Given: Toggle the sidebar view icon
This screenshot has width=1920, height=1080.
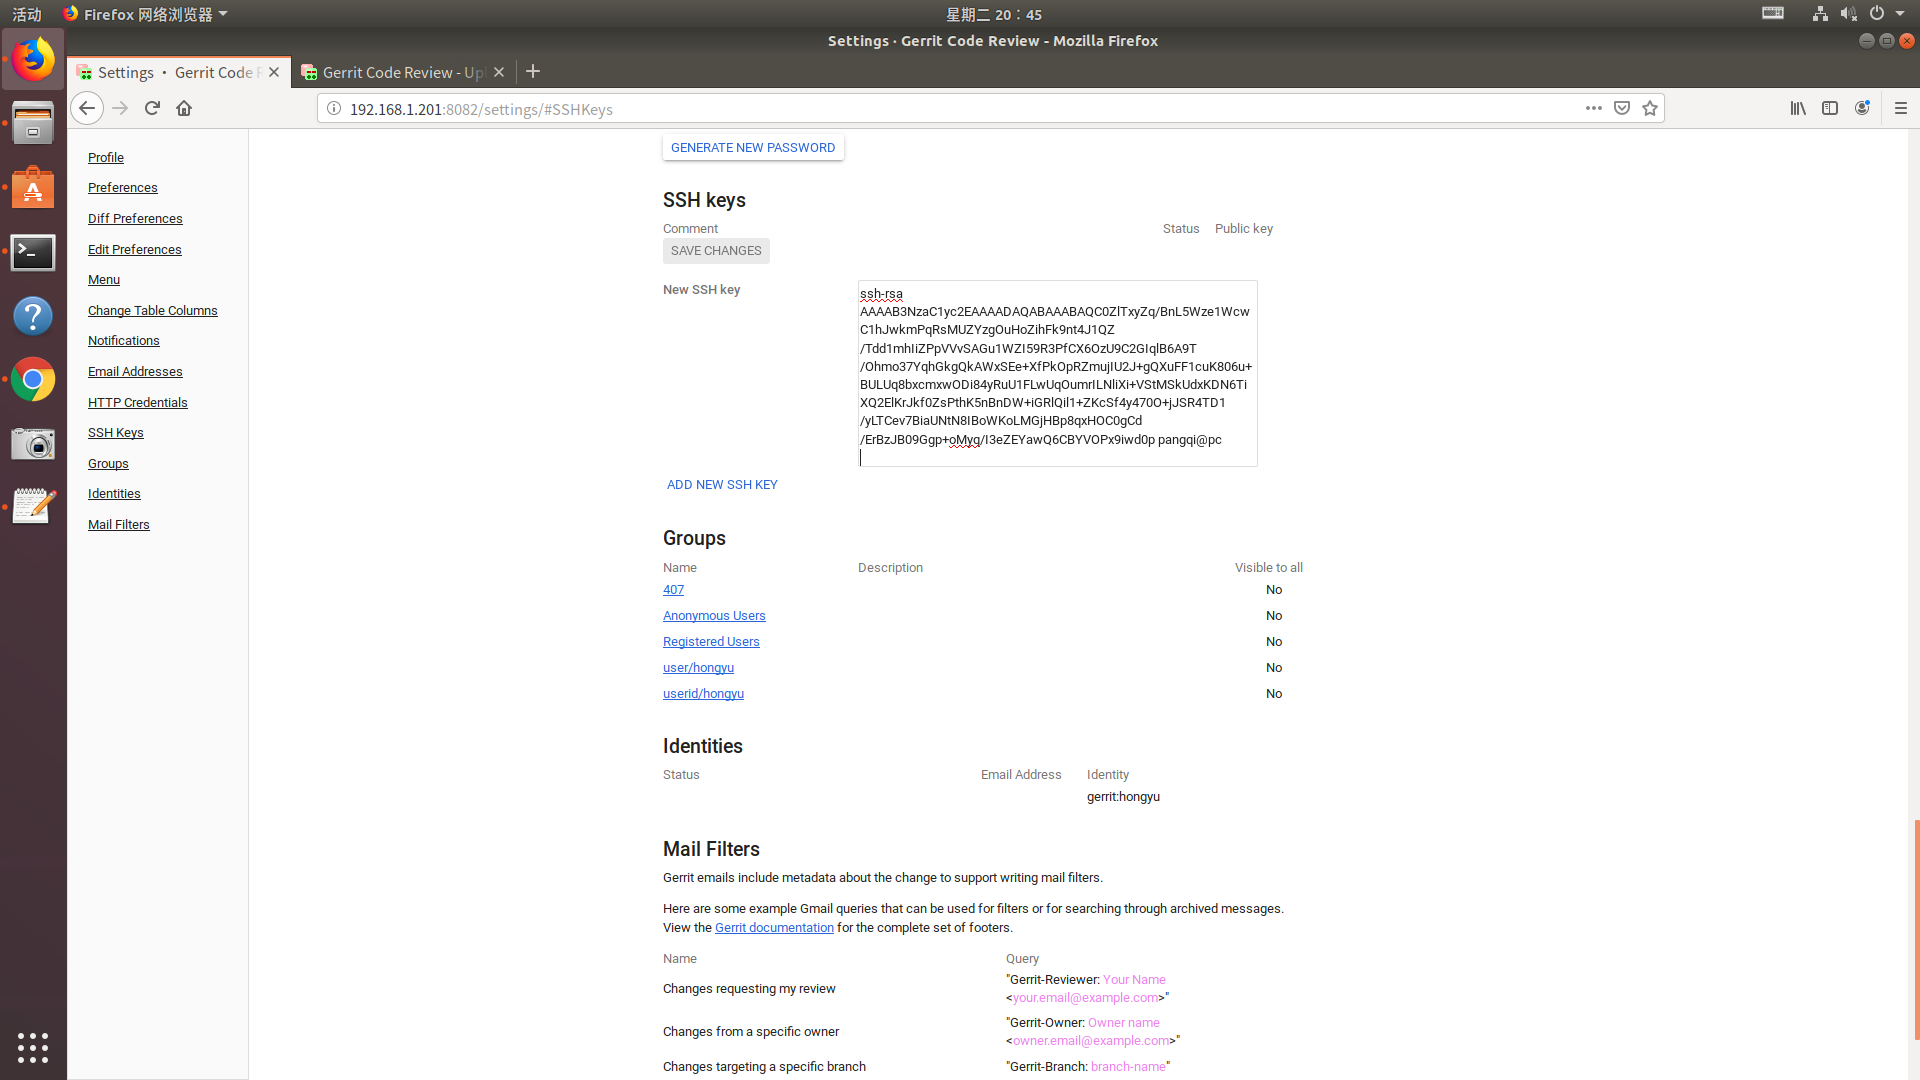Looking at the screenshot, I should pyautogui.click(x=1830, y=108).
